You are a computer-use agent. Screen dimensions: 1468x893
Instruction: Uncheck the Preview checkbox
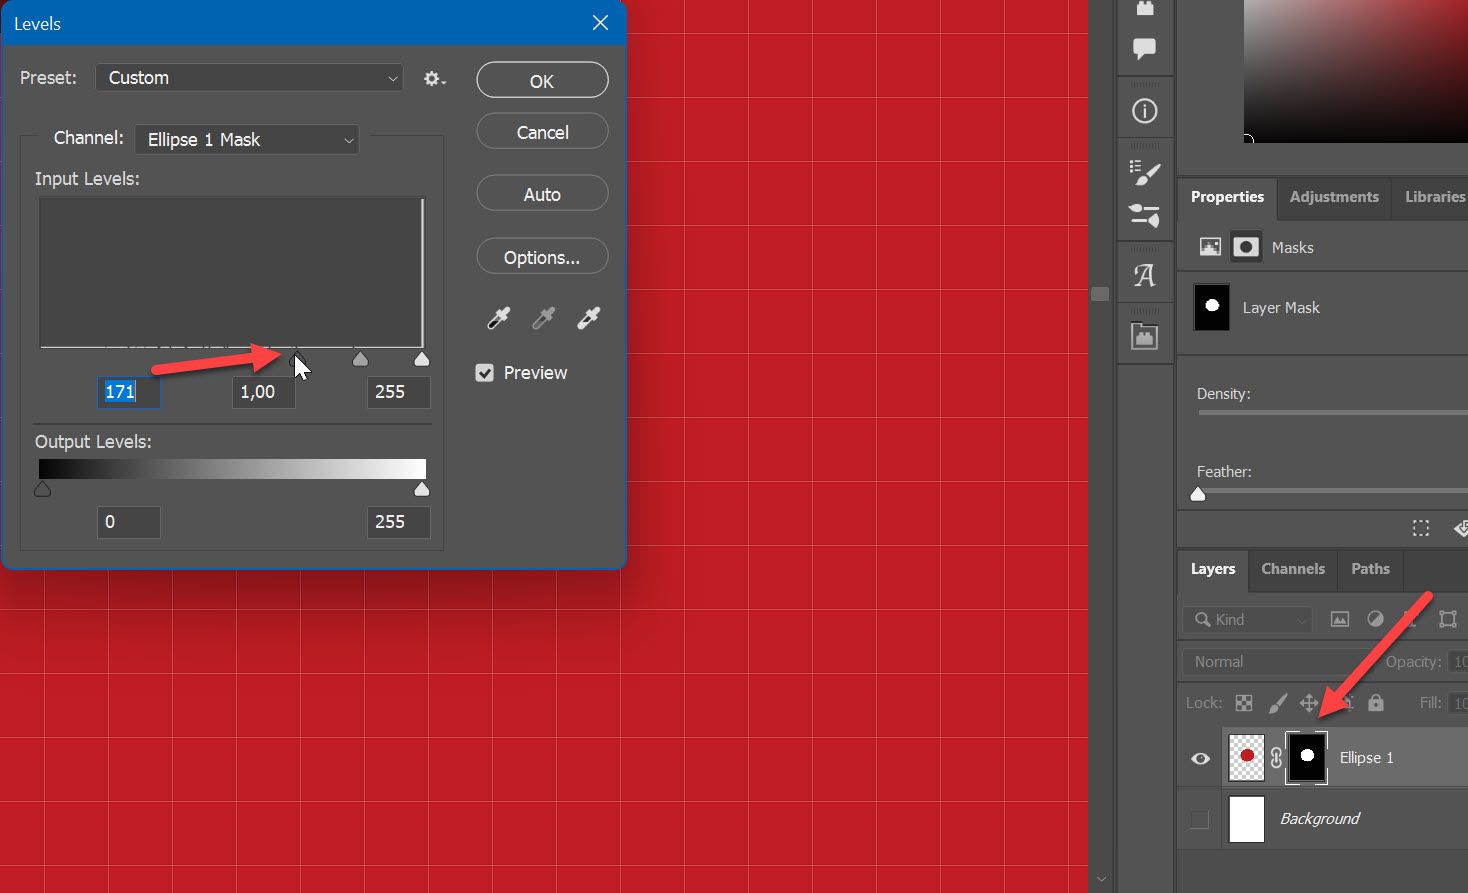(x=485, y=372)
